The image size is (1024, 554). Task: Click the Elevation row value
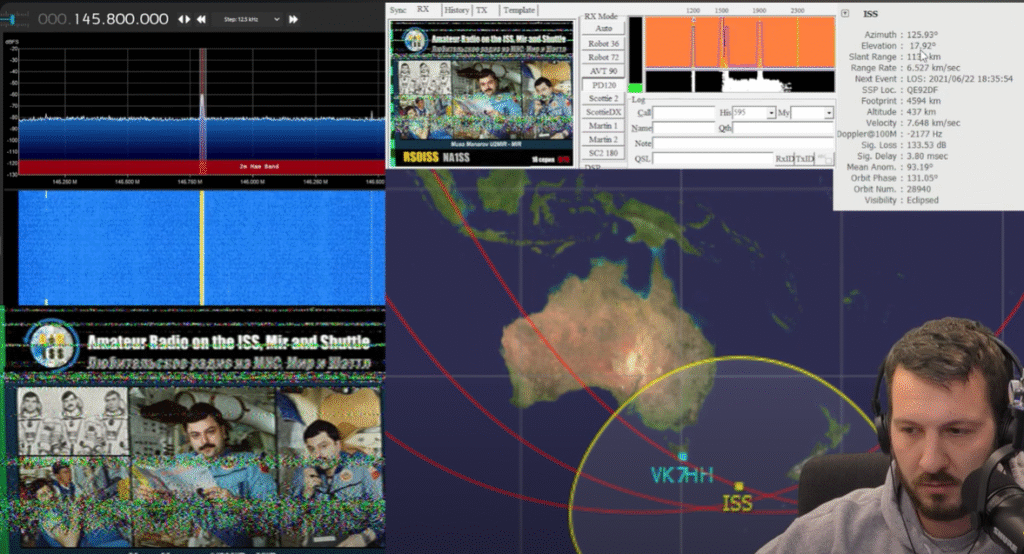922,46
